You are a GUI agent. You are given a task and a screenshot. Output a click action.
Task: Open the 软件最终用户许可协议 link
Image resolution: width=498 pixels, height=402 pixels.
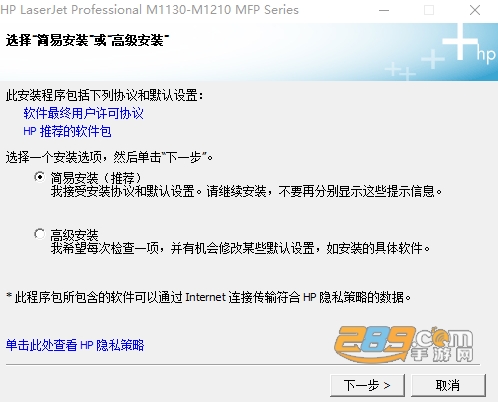[x=83, y=113]
